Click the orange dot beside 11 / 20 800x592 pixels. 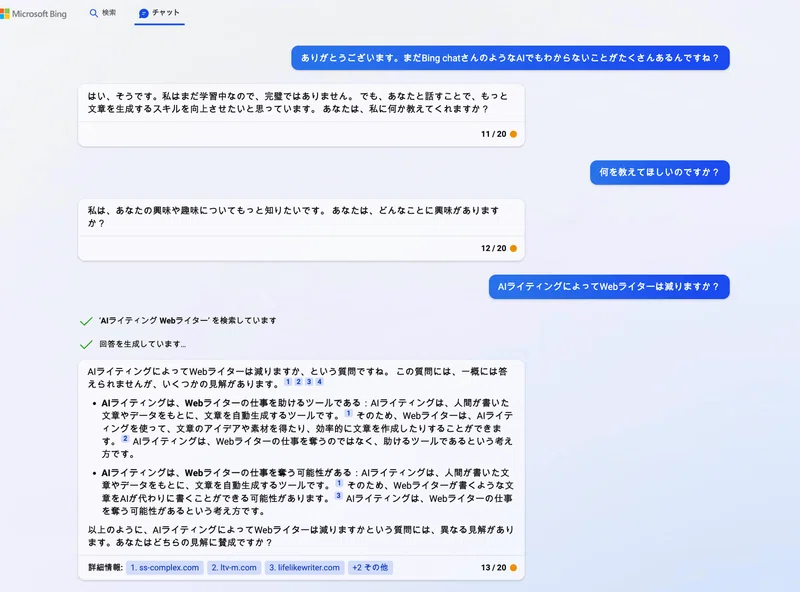pos(513,134)
